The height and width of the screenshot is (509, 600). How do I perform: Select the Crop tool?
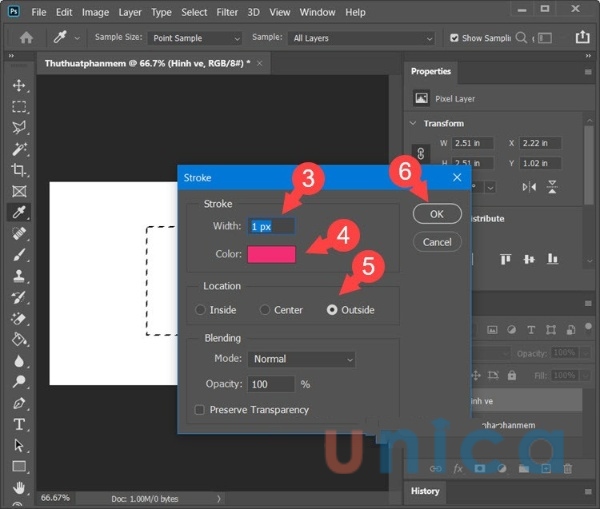pyautogui.click(x=19, y=170)
